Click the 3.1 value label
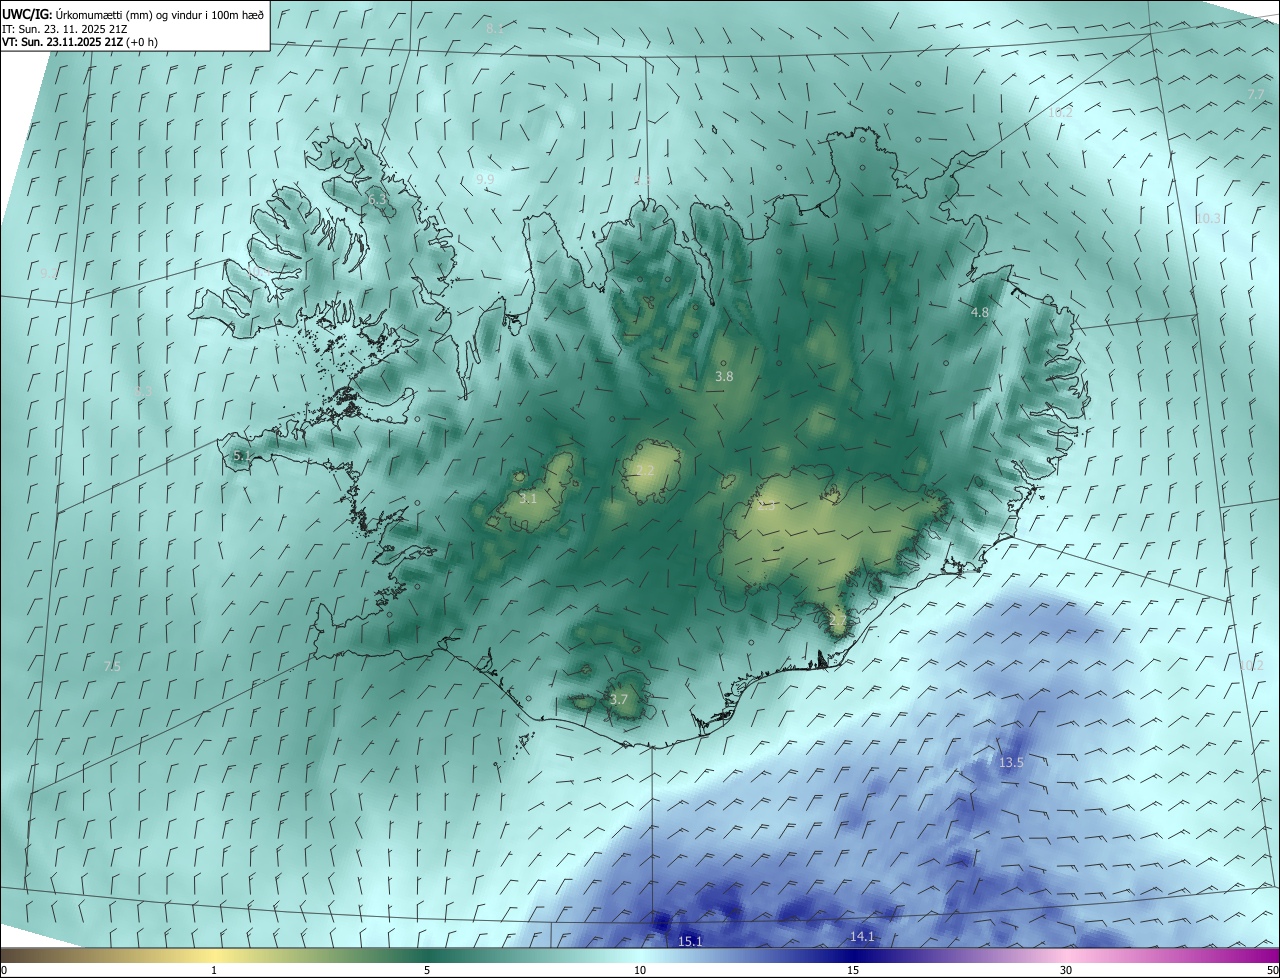1280x978 pixels. 528,498
